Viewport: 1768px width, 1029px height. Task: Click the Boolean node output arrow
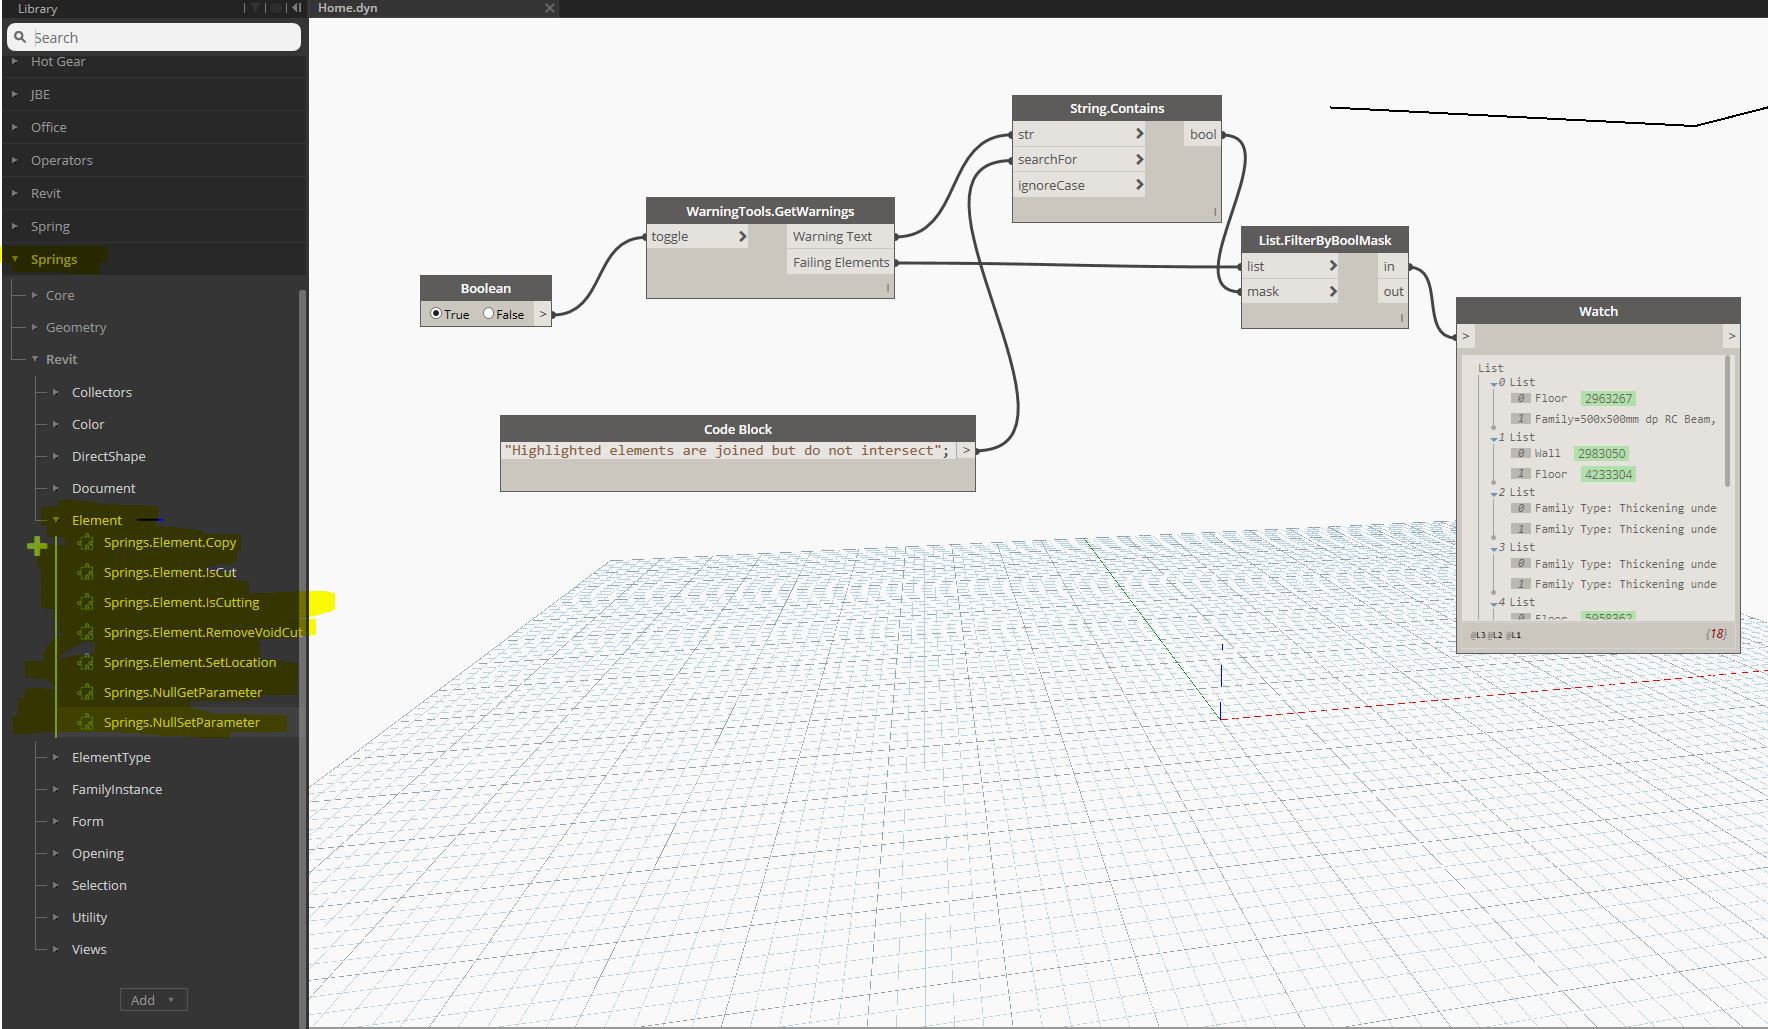coord(543,314)
